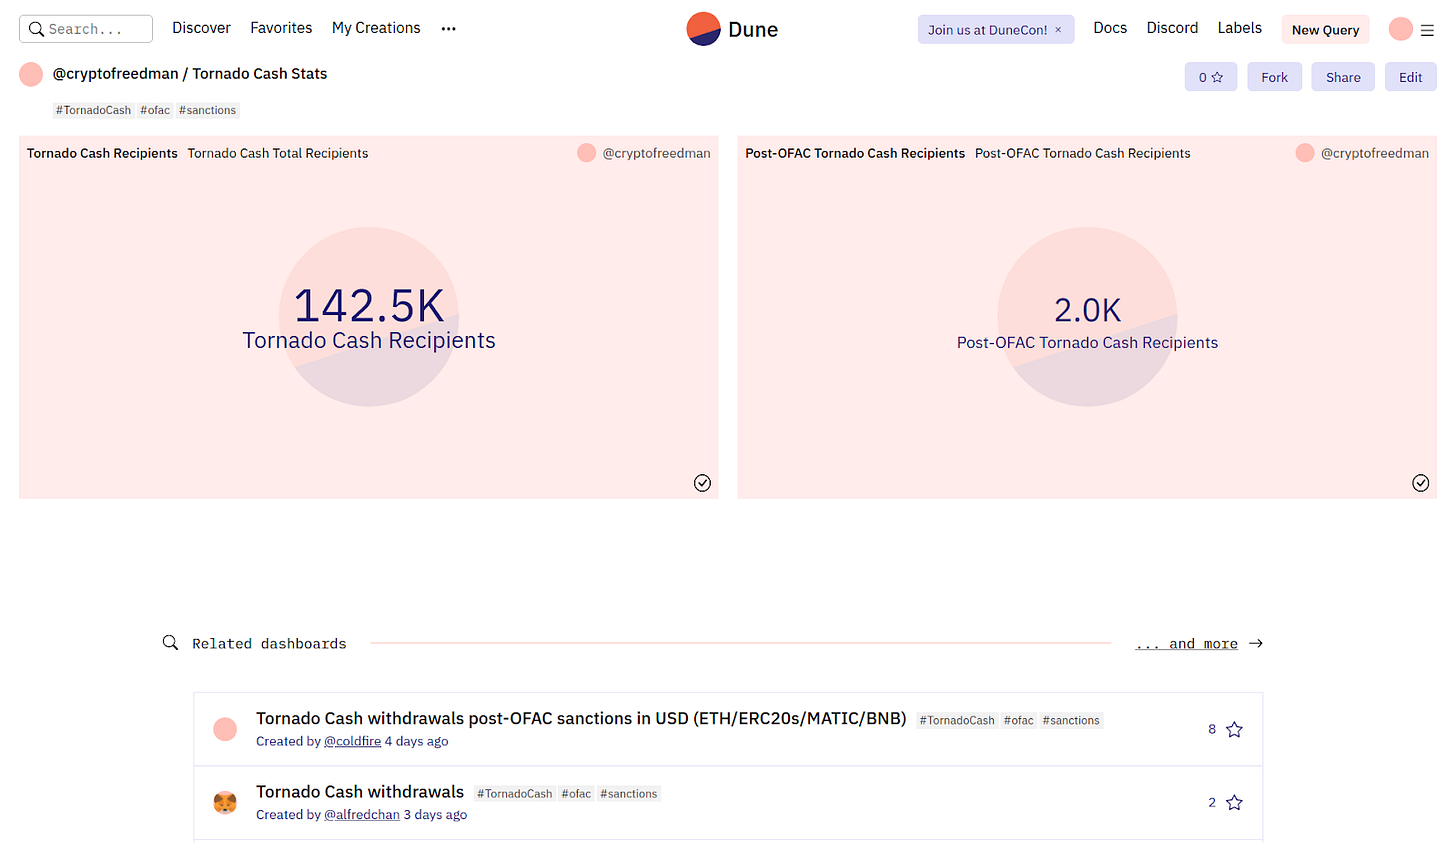1456x843 pixels.
Task: Click #ofac tag on alfredchan dashboard row
Action: [576, 794]
